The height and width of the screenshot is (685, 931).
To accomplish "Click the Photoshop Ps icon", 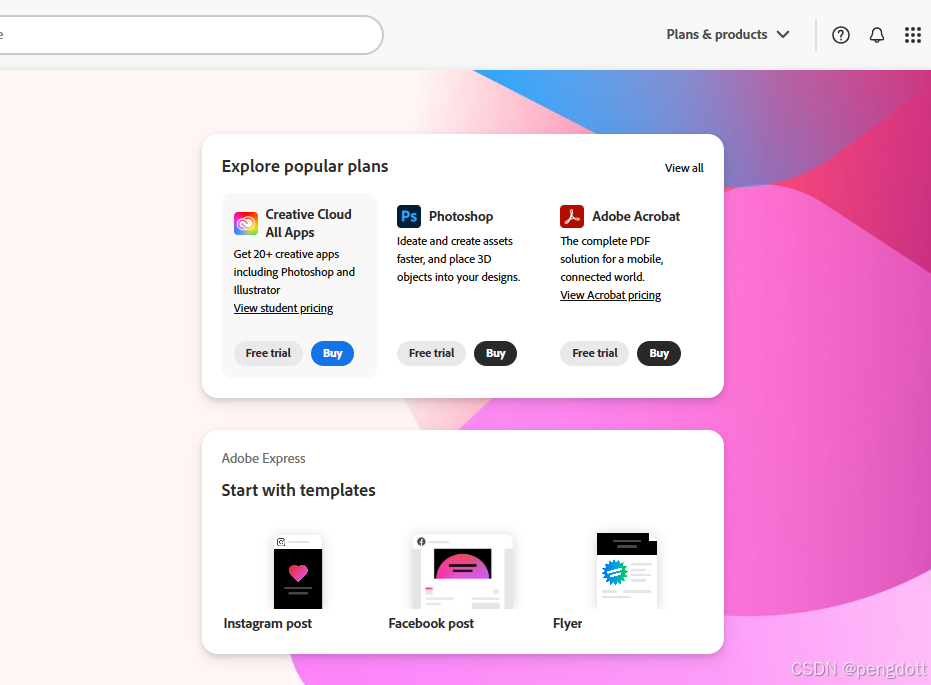I will (x=408, y=217).
